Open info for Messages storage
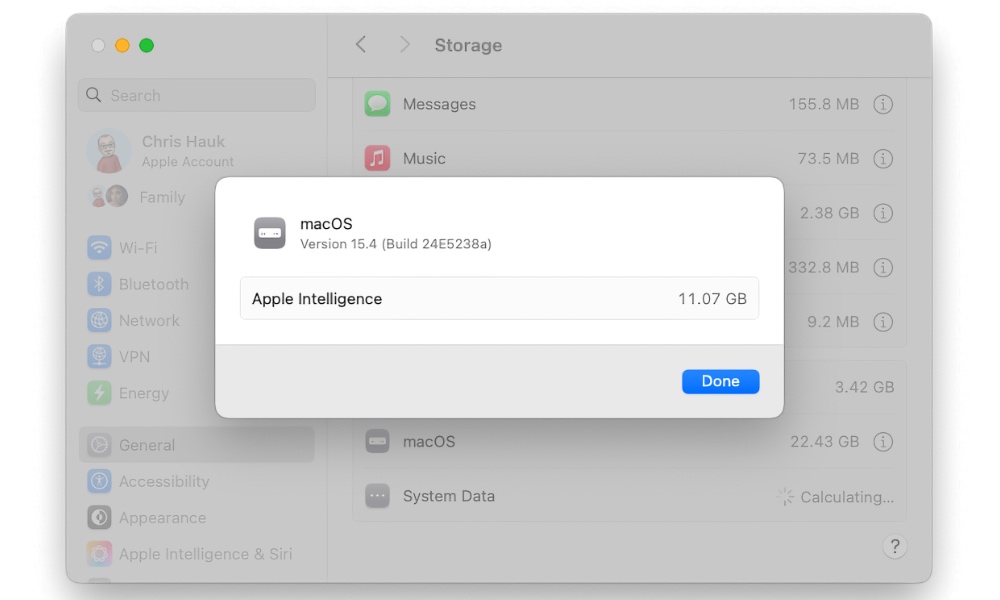Screen dimensions: 1000x600 883,104
